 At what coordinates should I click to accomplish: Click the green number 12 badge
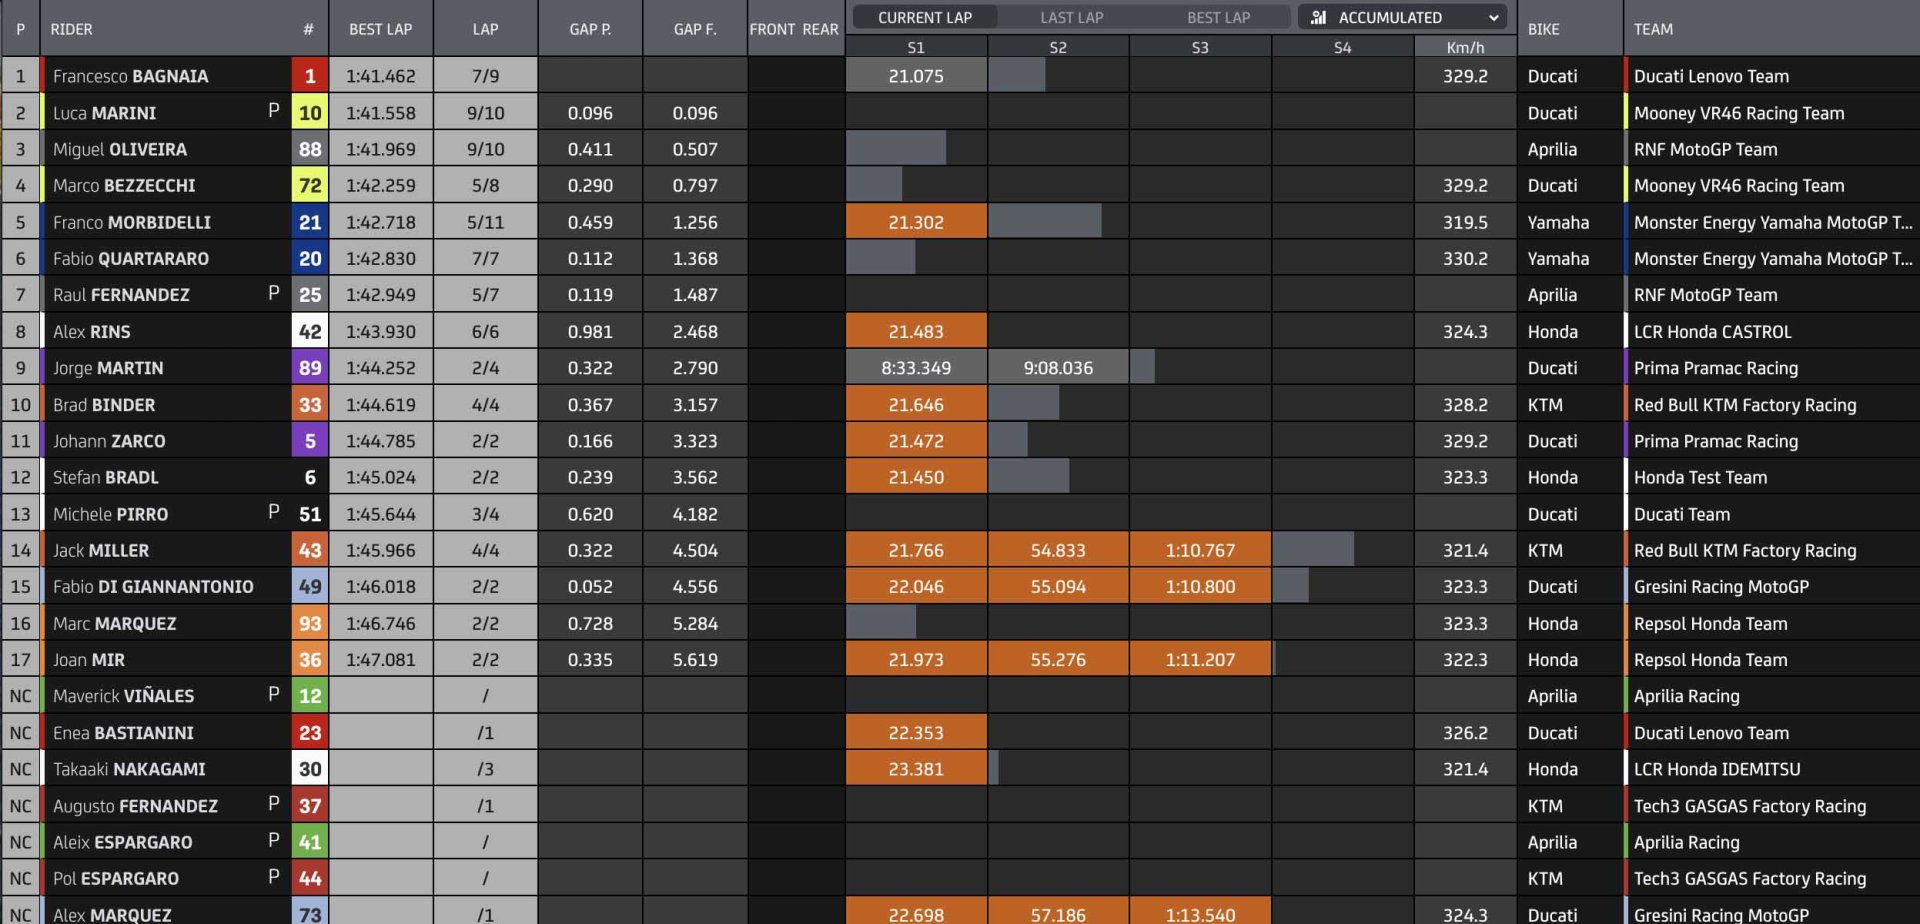click(x=310, y=695)
